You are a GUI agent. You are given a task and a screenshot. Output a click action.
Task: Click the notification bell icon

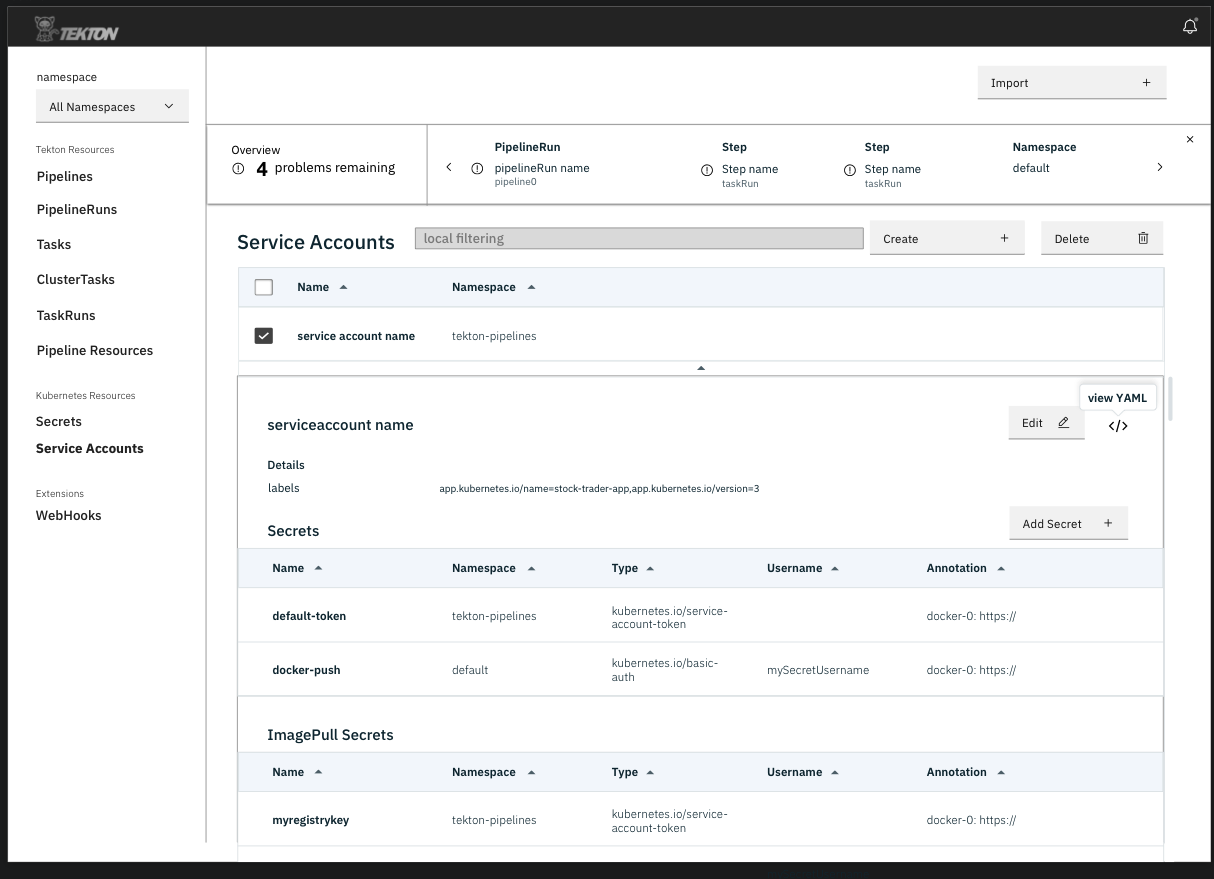pos(1189,25)
